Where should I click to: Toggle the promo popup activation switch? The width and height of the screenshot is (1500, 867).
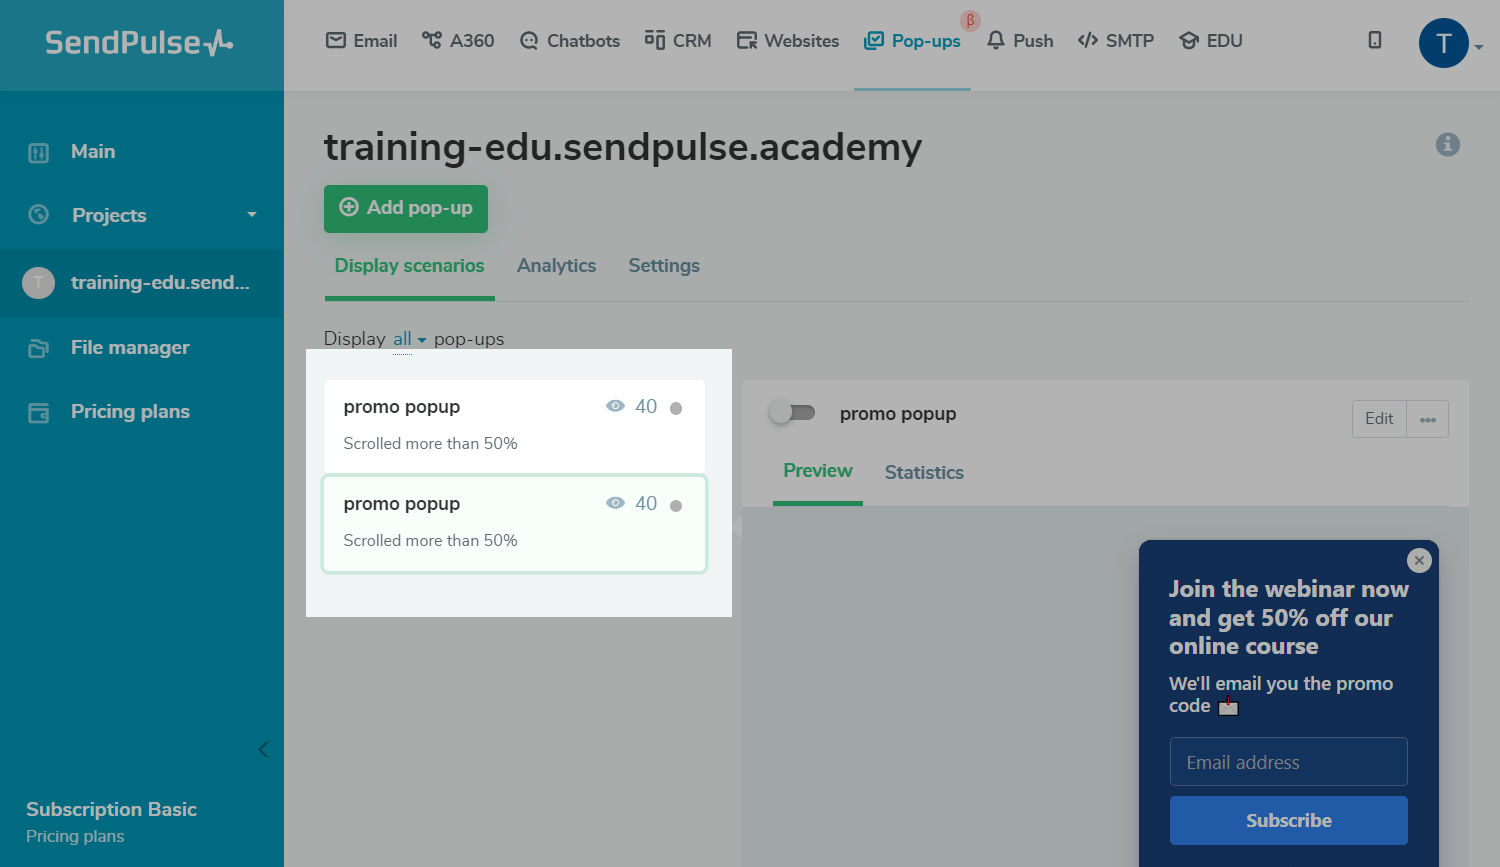793,412
